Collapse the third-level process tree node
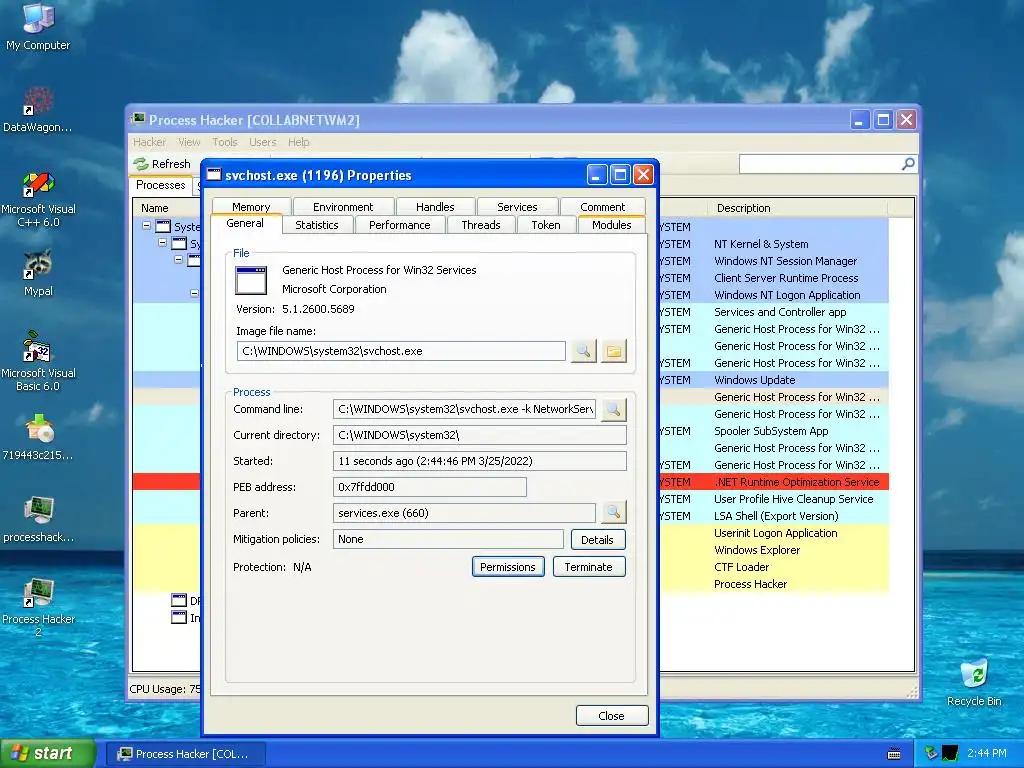Image resolution: width=1024 pixels, height=768 pixels. 178,260
